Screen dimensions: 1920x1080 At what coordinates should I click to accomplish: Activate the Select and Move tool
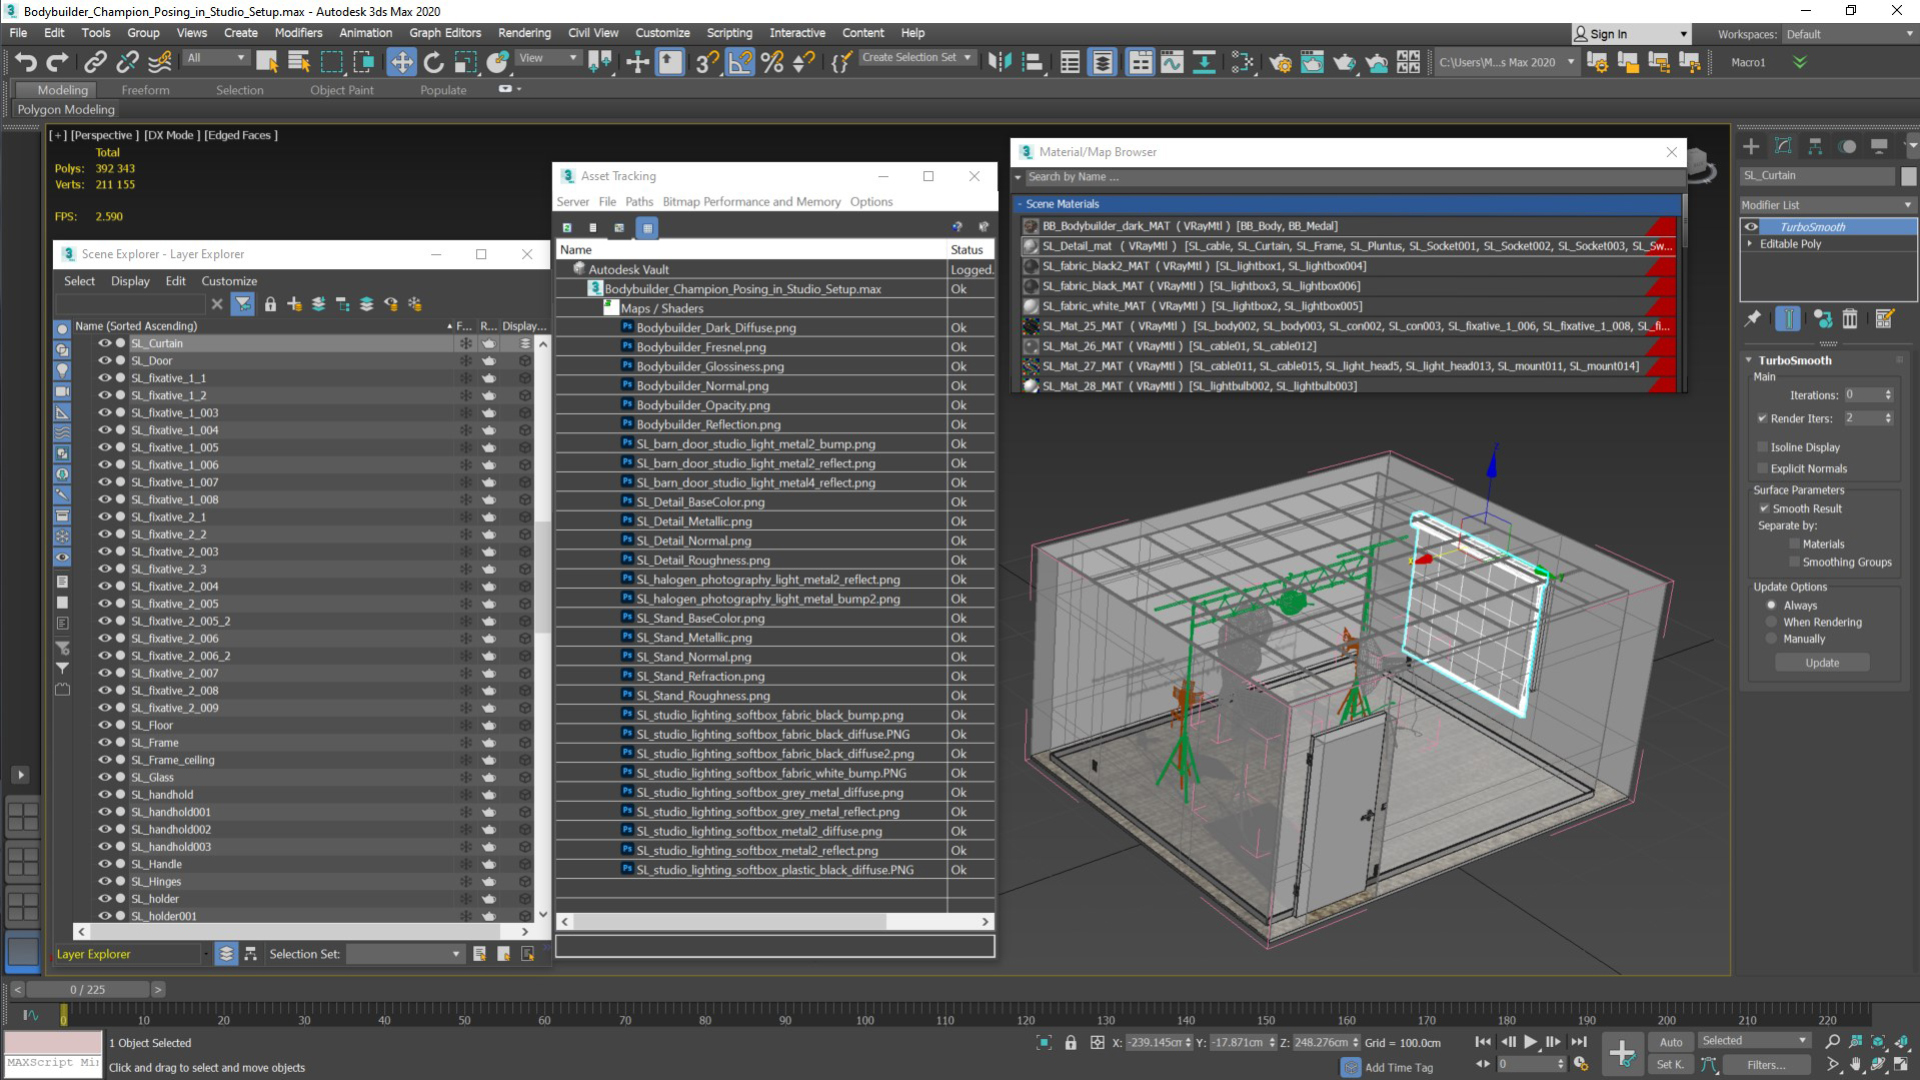[x=401, y=62]
